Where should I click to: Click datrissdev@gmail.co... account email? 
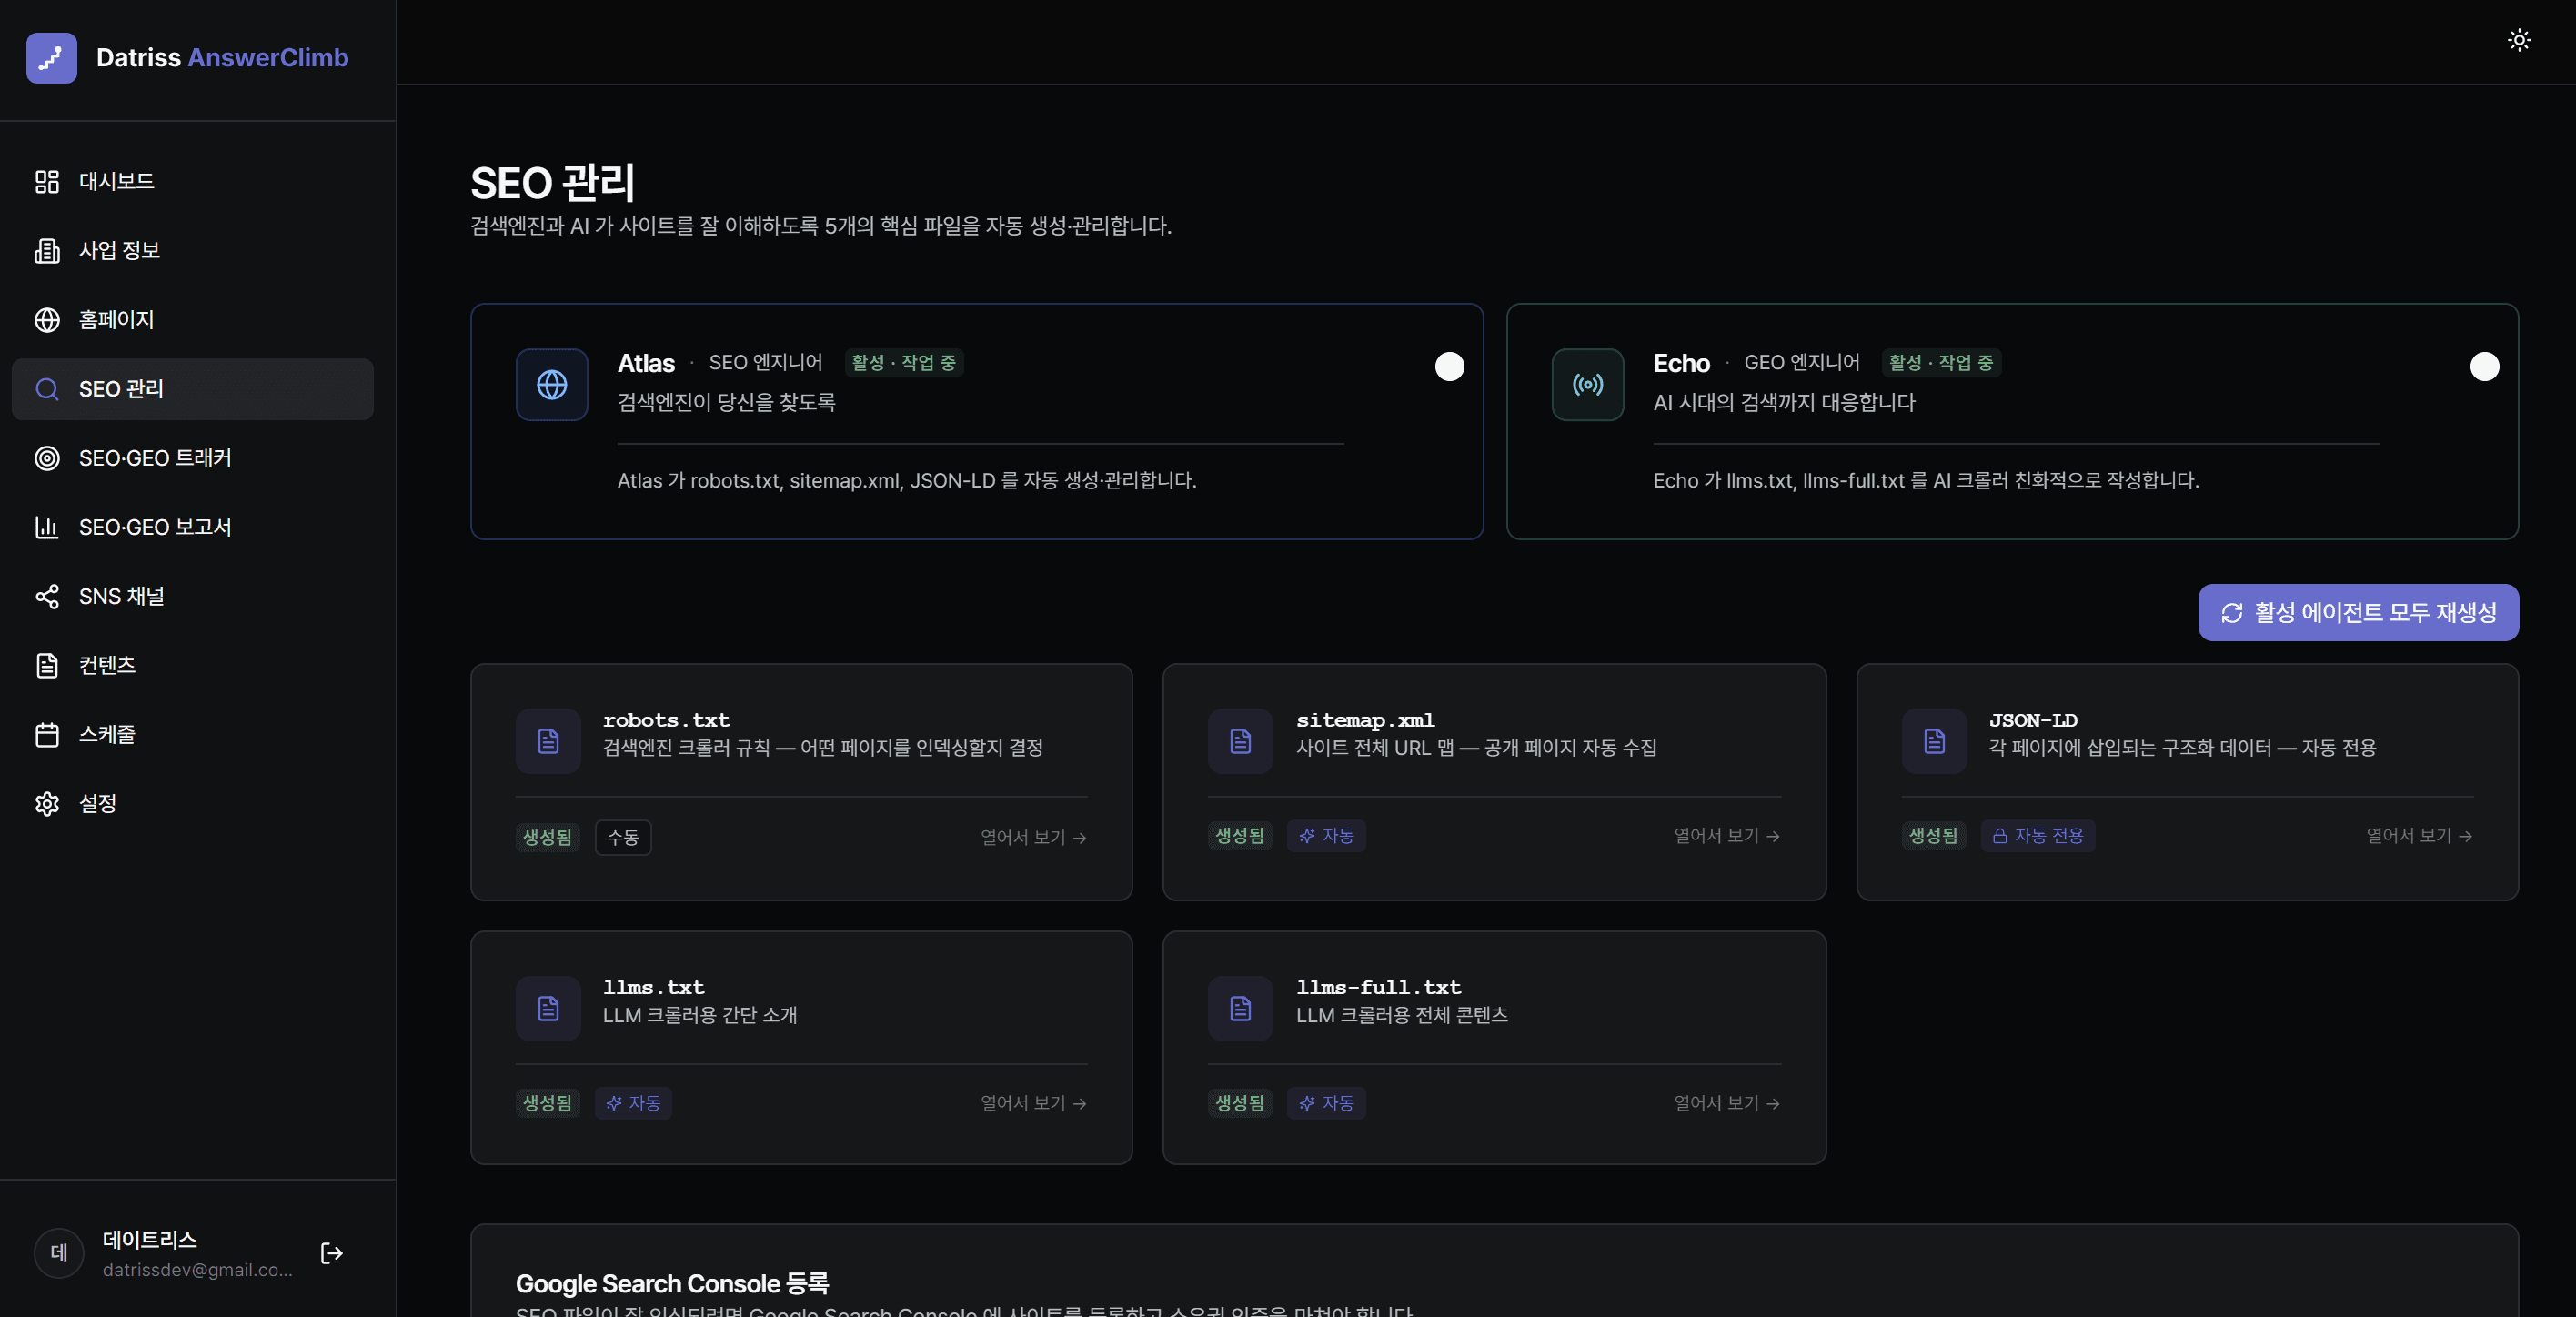coord(197,1270)
